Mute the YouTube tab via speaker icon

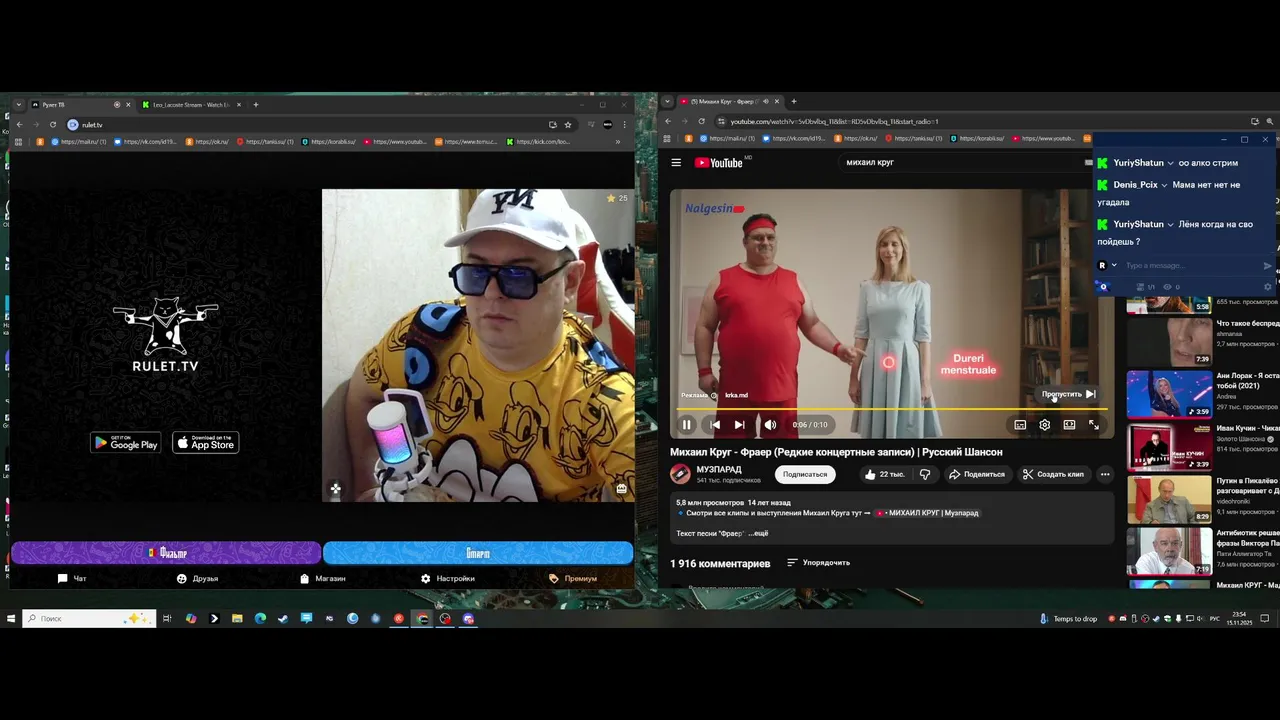[x=766, y=101]
